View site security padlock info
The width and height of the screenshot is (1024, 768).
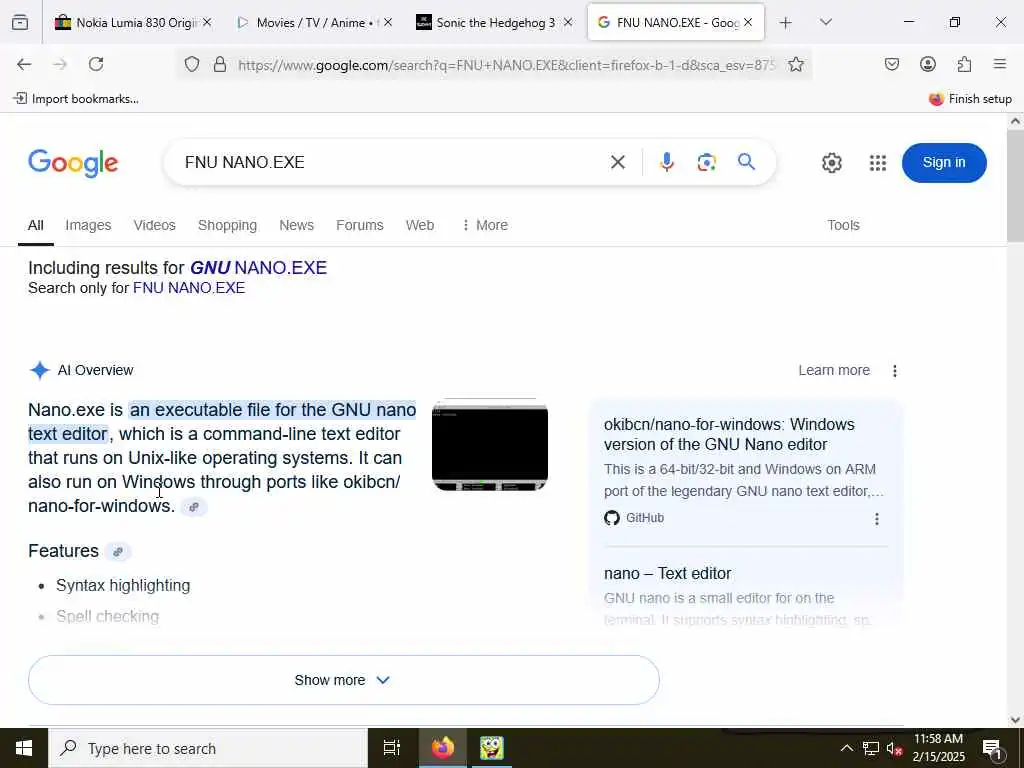(x=220, y=64)
